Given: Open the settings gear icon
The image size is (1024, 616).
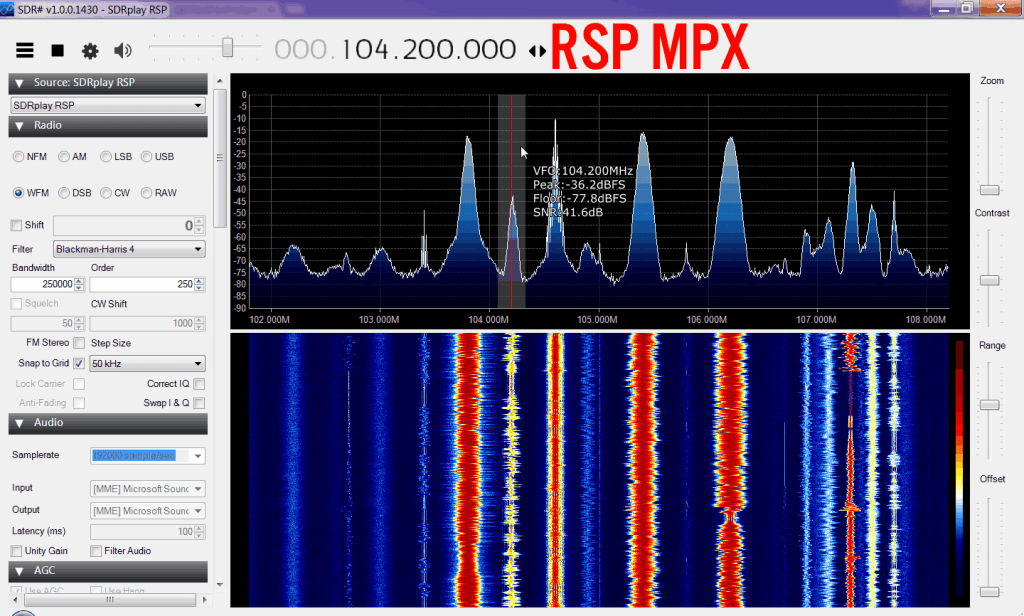Looking at the screenshot, I should click(x=90, y=50).
